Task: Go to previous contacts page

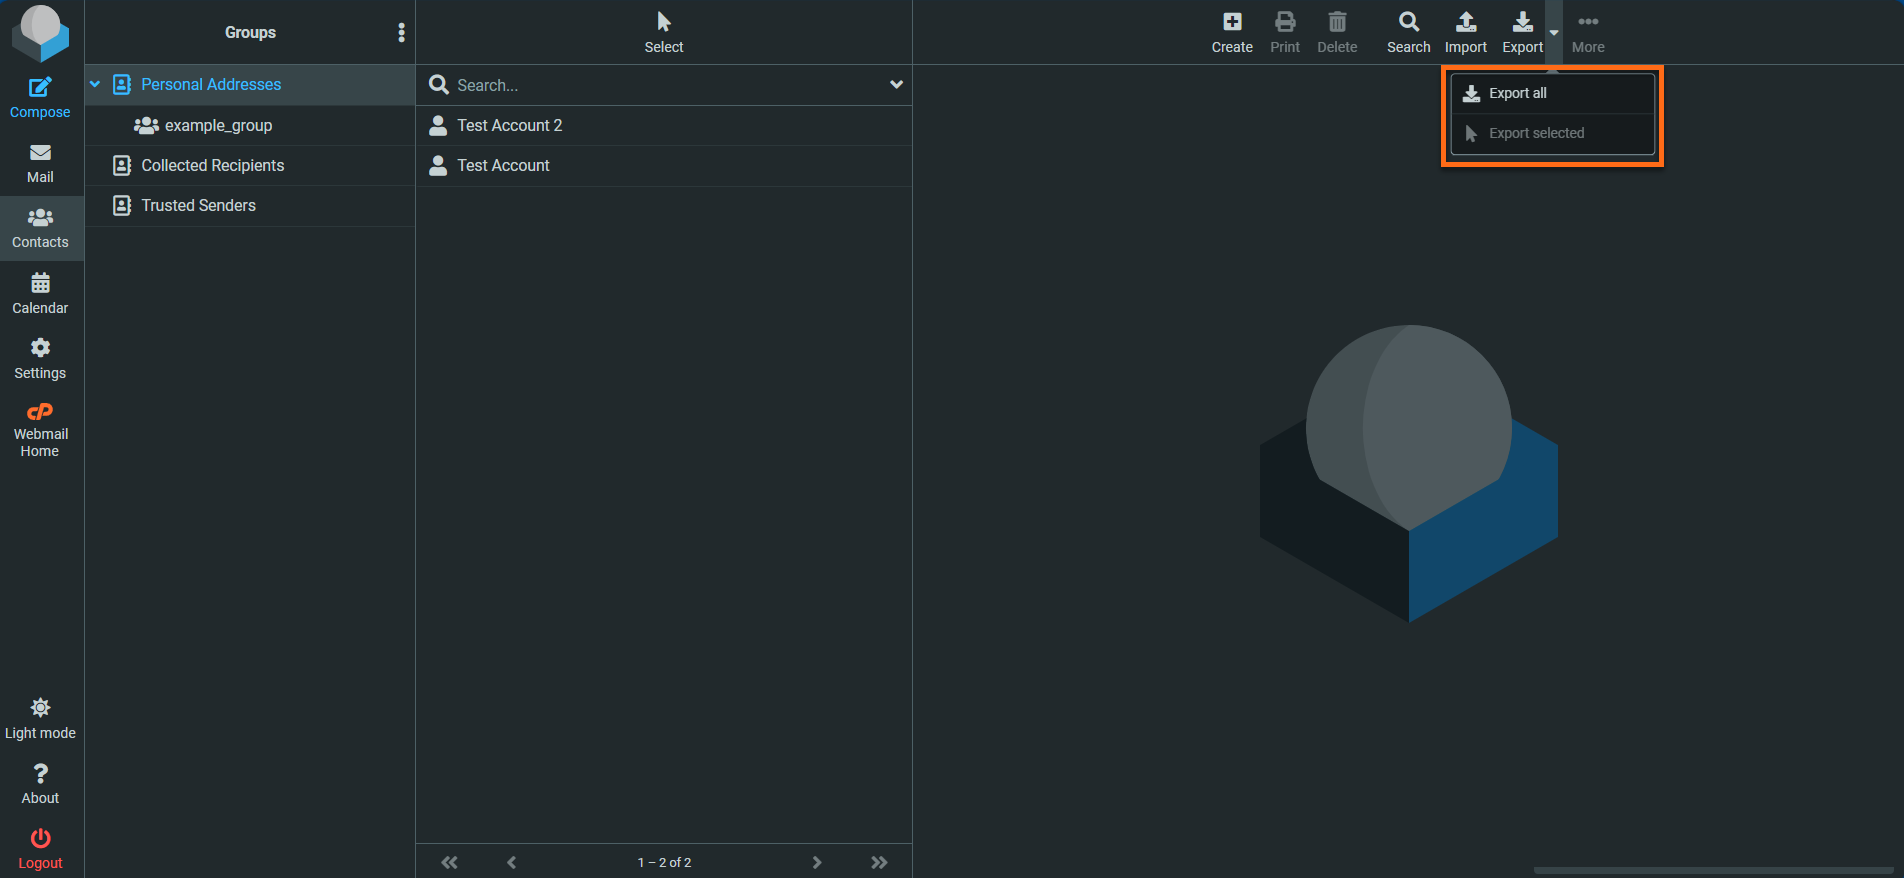Action: 511,862
